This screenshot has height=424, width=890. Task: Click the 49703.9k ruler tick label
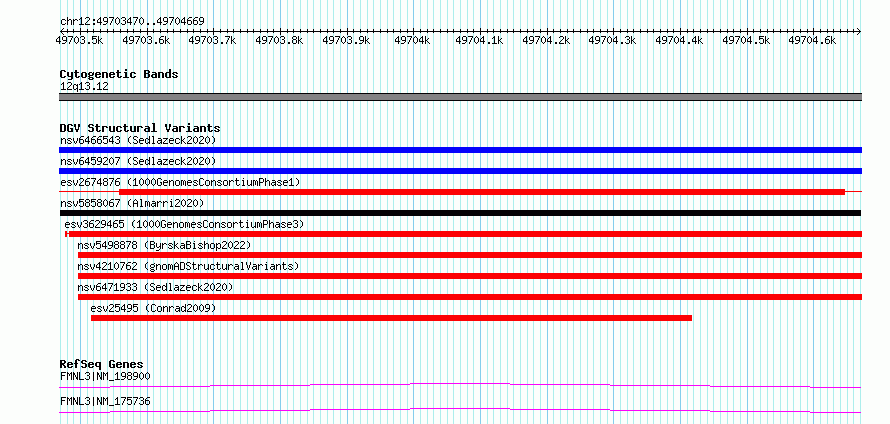[x=346, y=40]
